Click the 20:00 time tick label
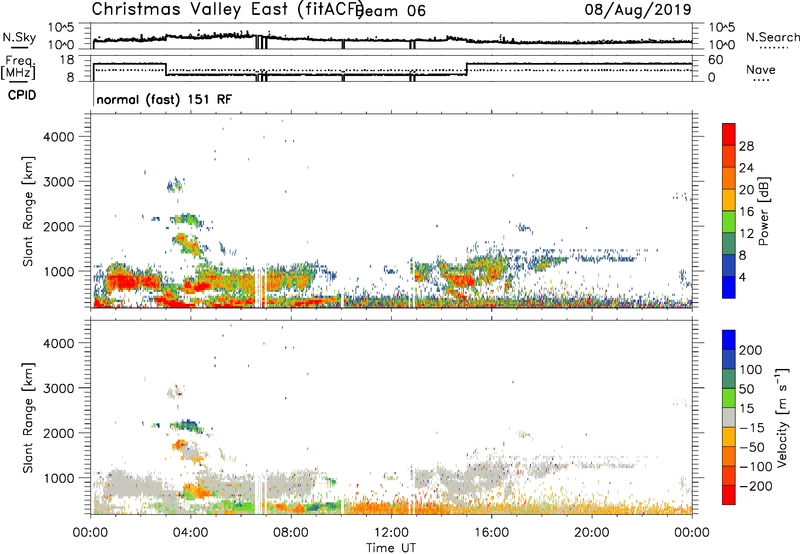This screenshot has height=554, width=800. (591, 533)
